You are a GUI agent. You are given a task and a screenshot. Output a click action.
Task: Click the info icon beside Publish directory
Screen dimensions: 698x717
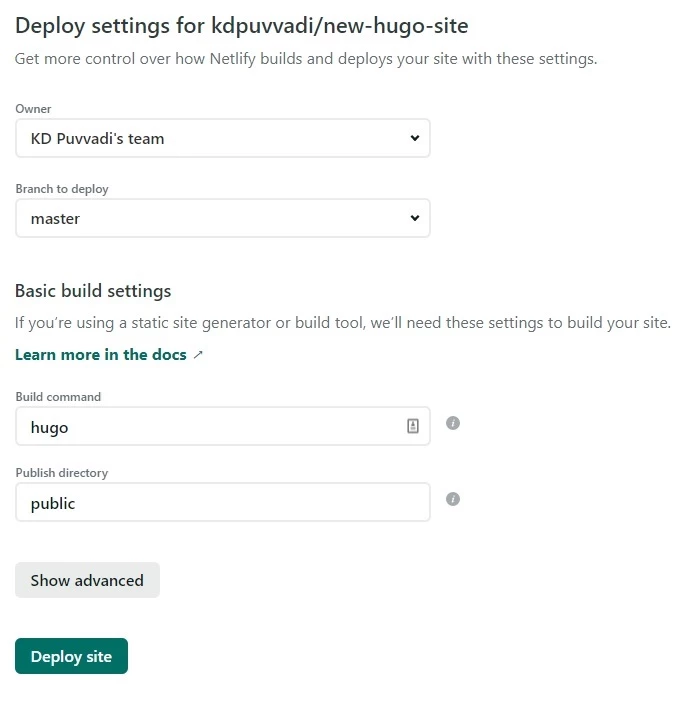(x=452, y=499)
